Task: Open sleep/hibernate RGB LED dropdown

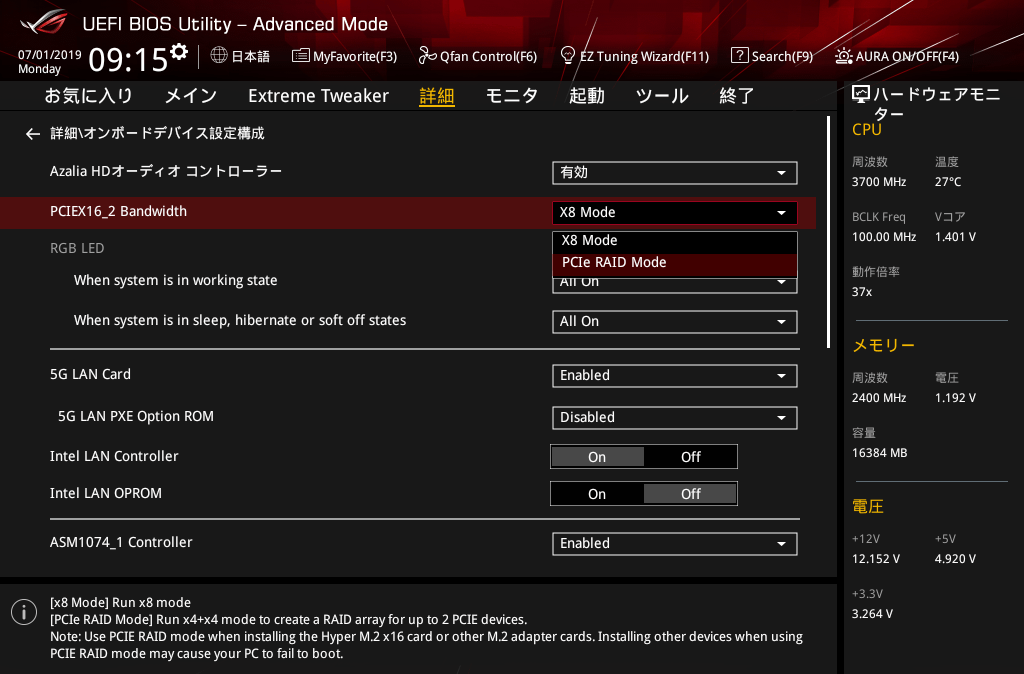Action: [675, 322]
